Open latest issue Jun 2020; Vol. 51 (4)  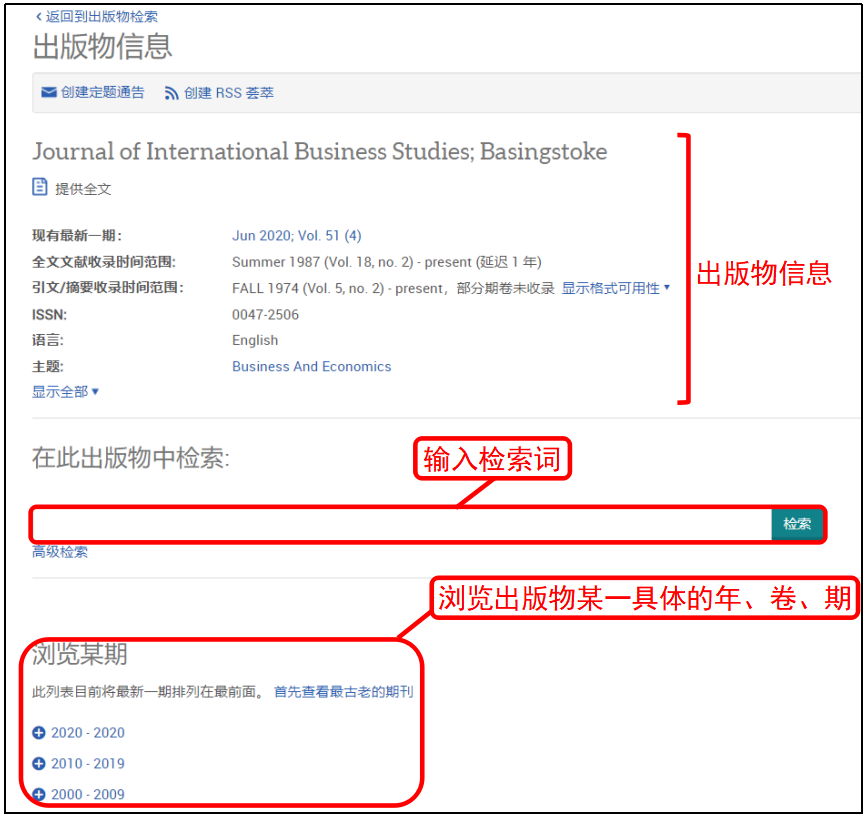296,236
